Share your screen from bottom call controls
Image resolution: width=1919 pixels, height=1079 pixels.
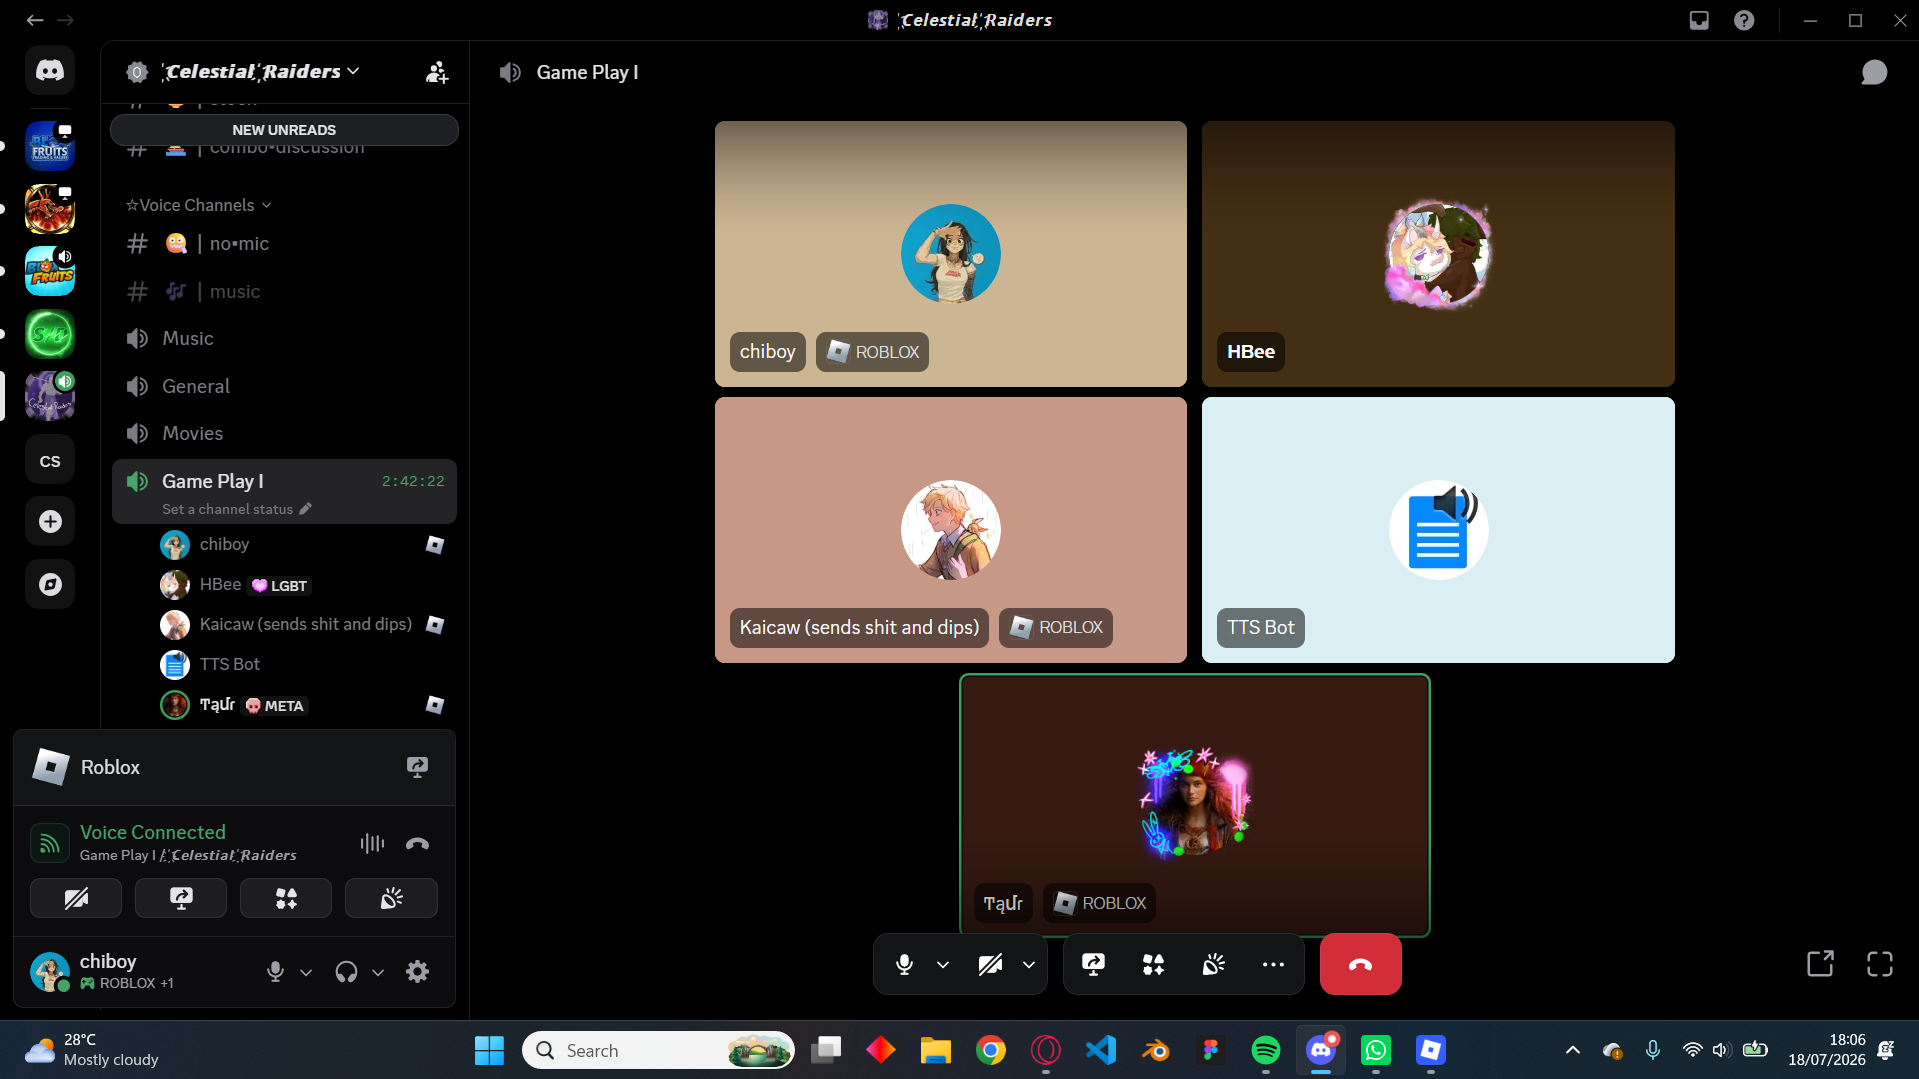tap(1093, 964)
